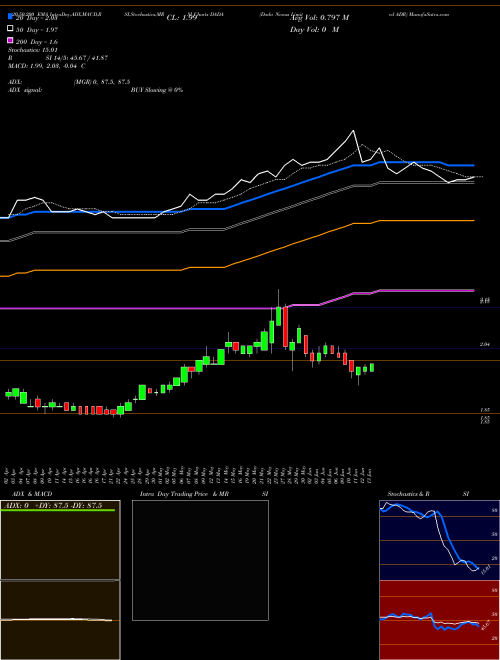
Task: Click the 'Day Vol: 0 M' text
Action: point(314,29)
